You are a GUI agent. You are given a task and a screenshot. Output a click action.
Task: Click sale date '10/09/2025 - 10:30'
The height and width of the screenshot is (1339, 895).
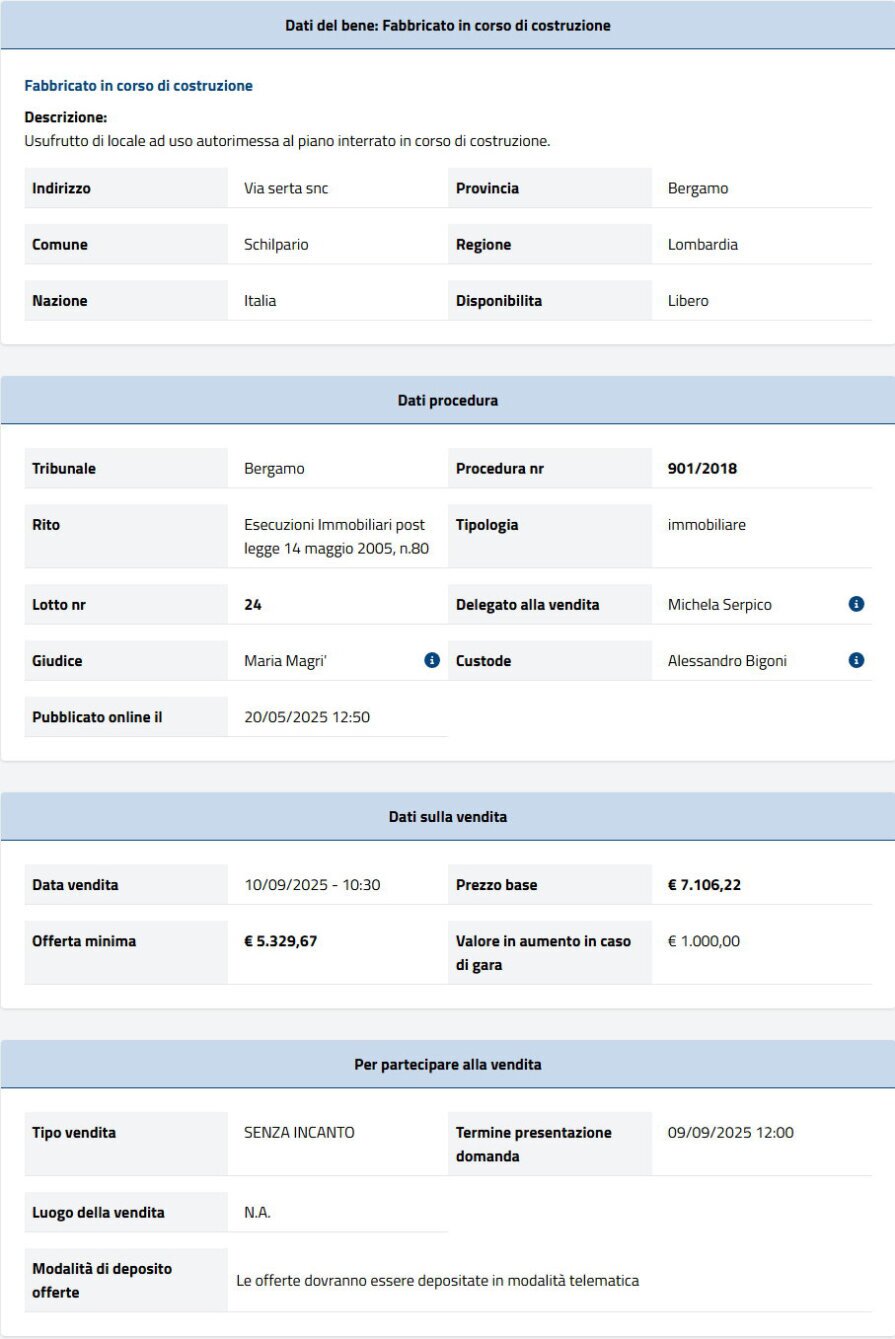312,884
